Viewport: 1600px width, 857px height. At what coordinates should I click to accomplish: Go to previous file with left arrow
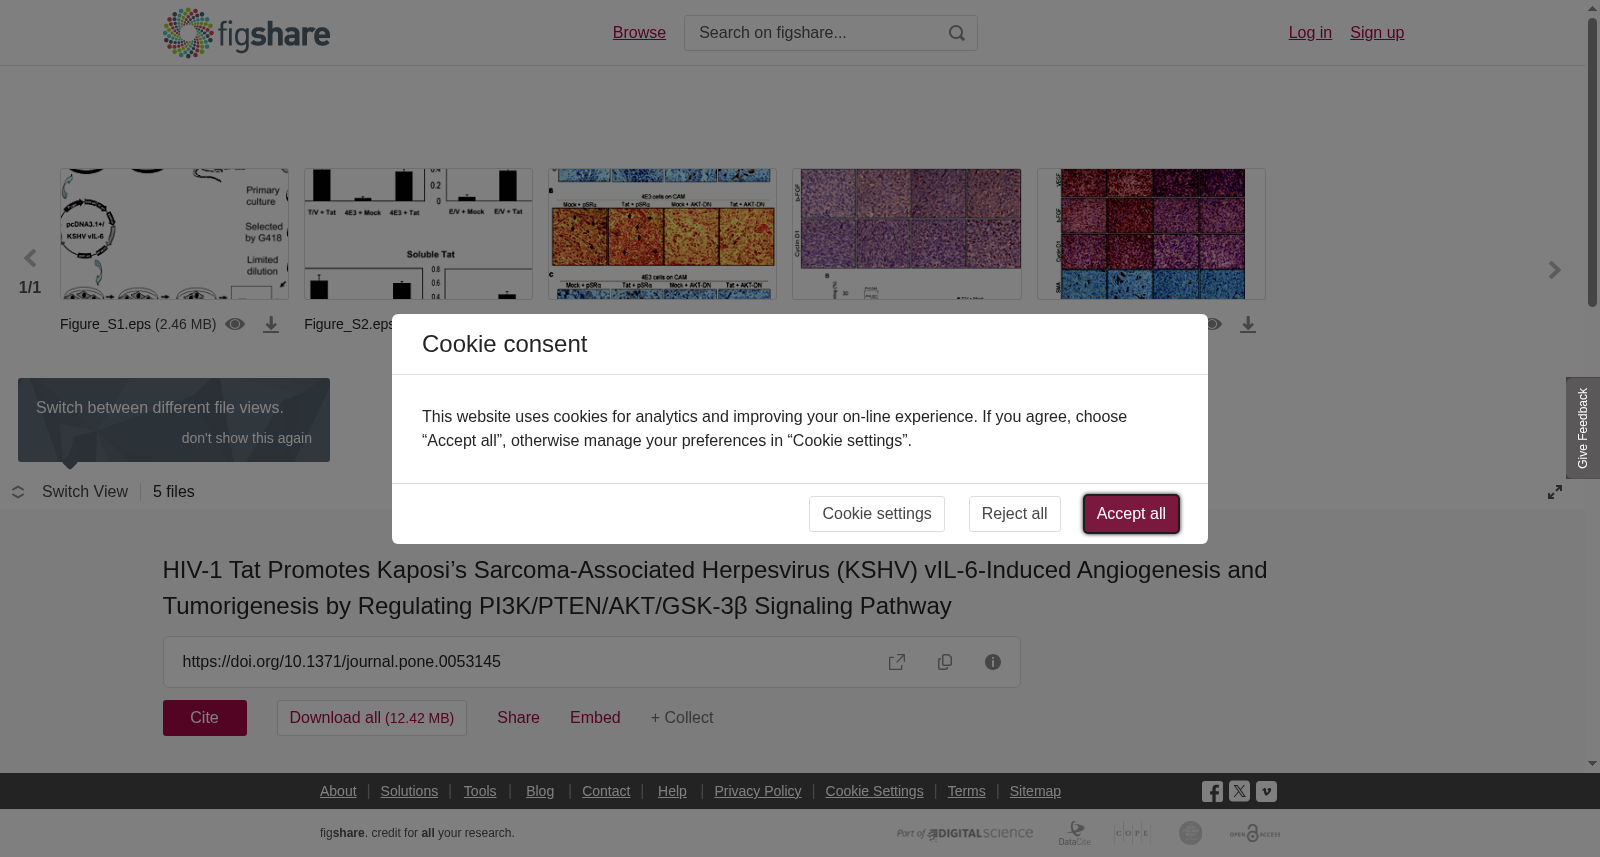click(30, 259)
